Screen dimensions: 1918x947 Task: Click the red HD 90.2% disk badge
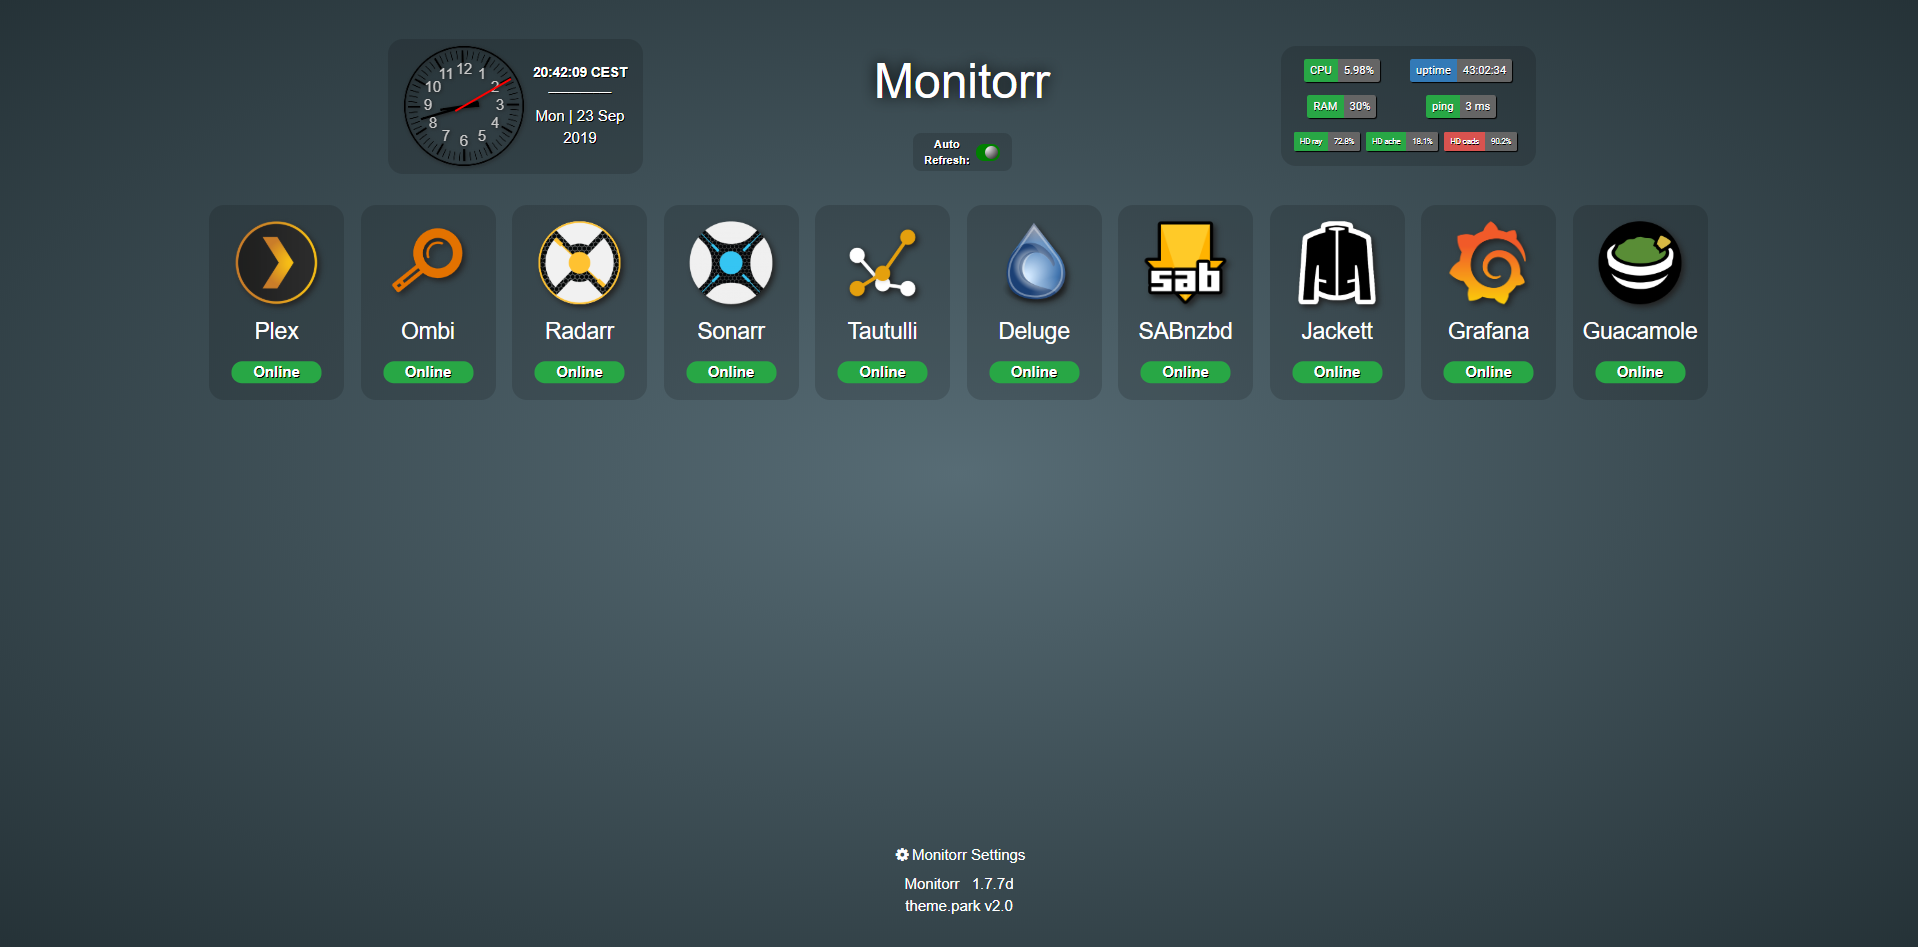tap(1480, 142)
